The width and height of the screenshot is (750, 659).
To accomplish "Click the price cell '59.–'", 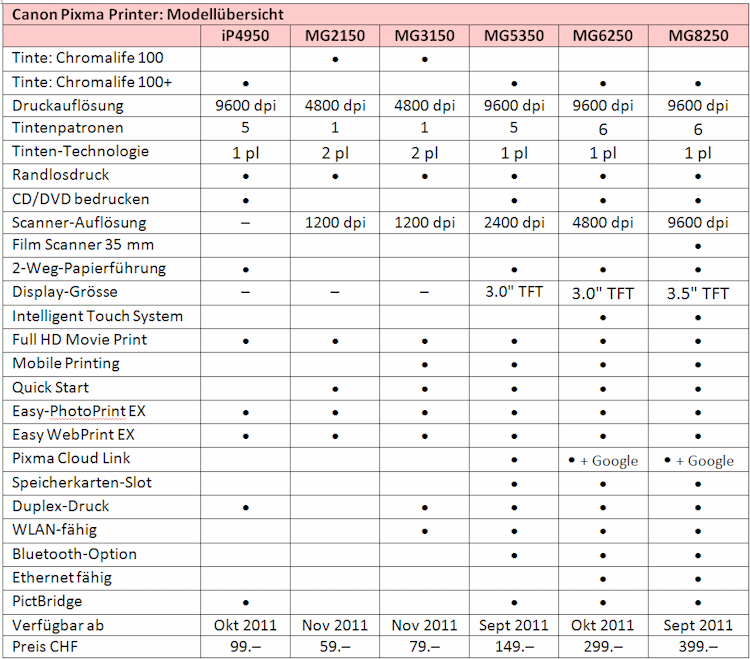I will pos(334,647).
